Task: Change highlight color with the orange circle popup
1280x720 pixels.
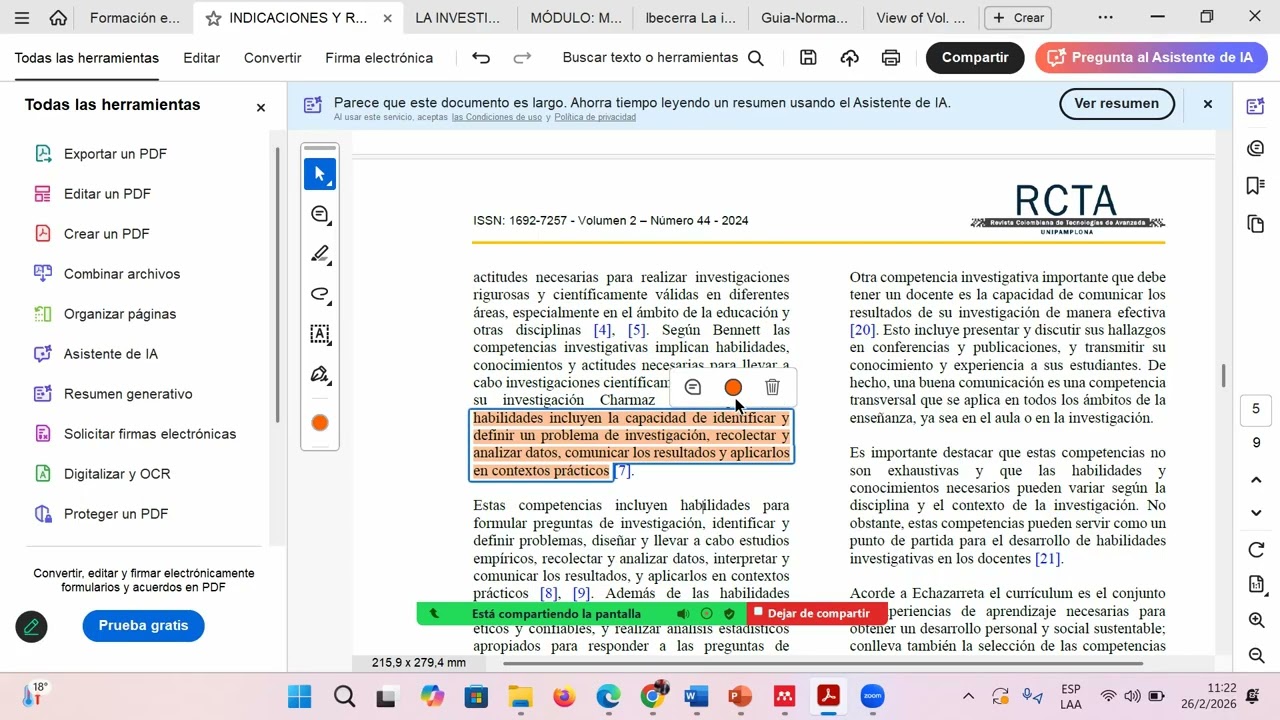Action: [733, 387]
